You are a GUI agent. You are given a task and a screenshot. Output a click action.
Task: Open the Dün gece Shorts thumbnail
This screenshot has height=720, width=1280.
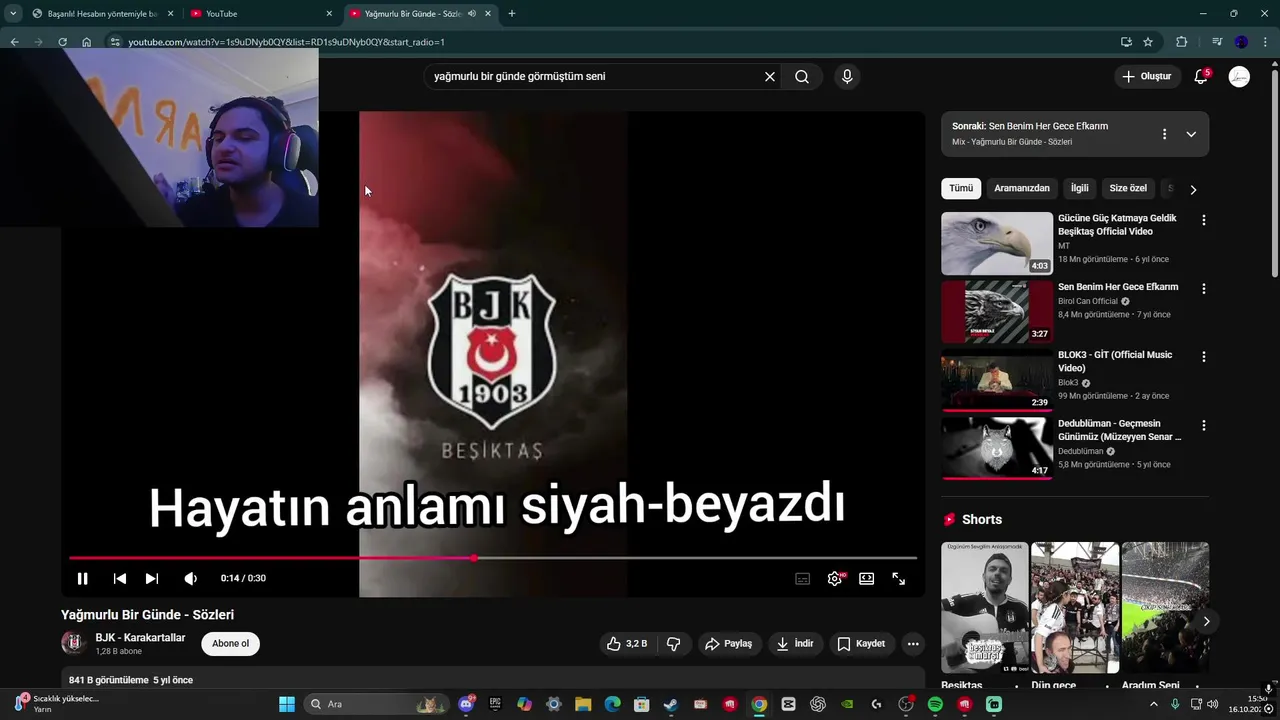pyautogui.click(x=1075, y=608)
